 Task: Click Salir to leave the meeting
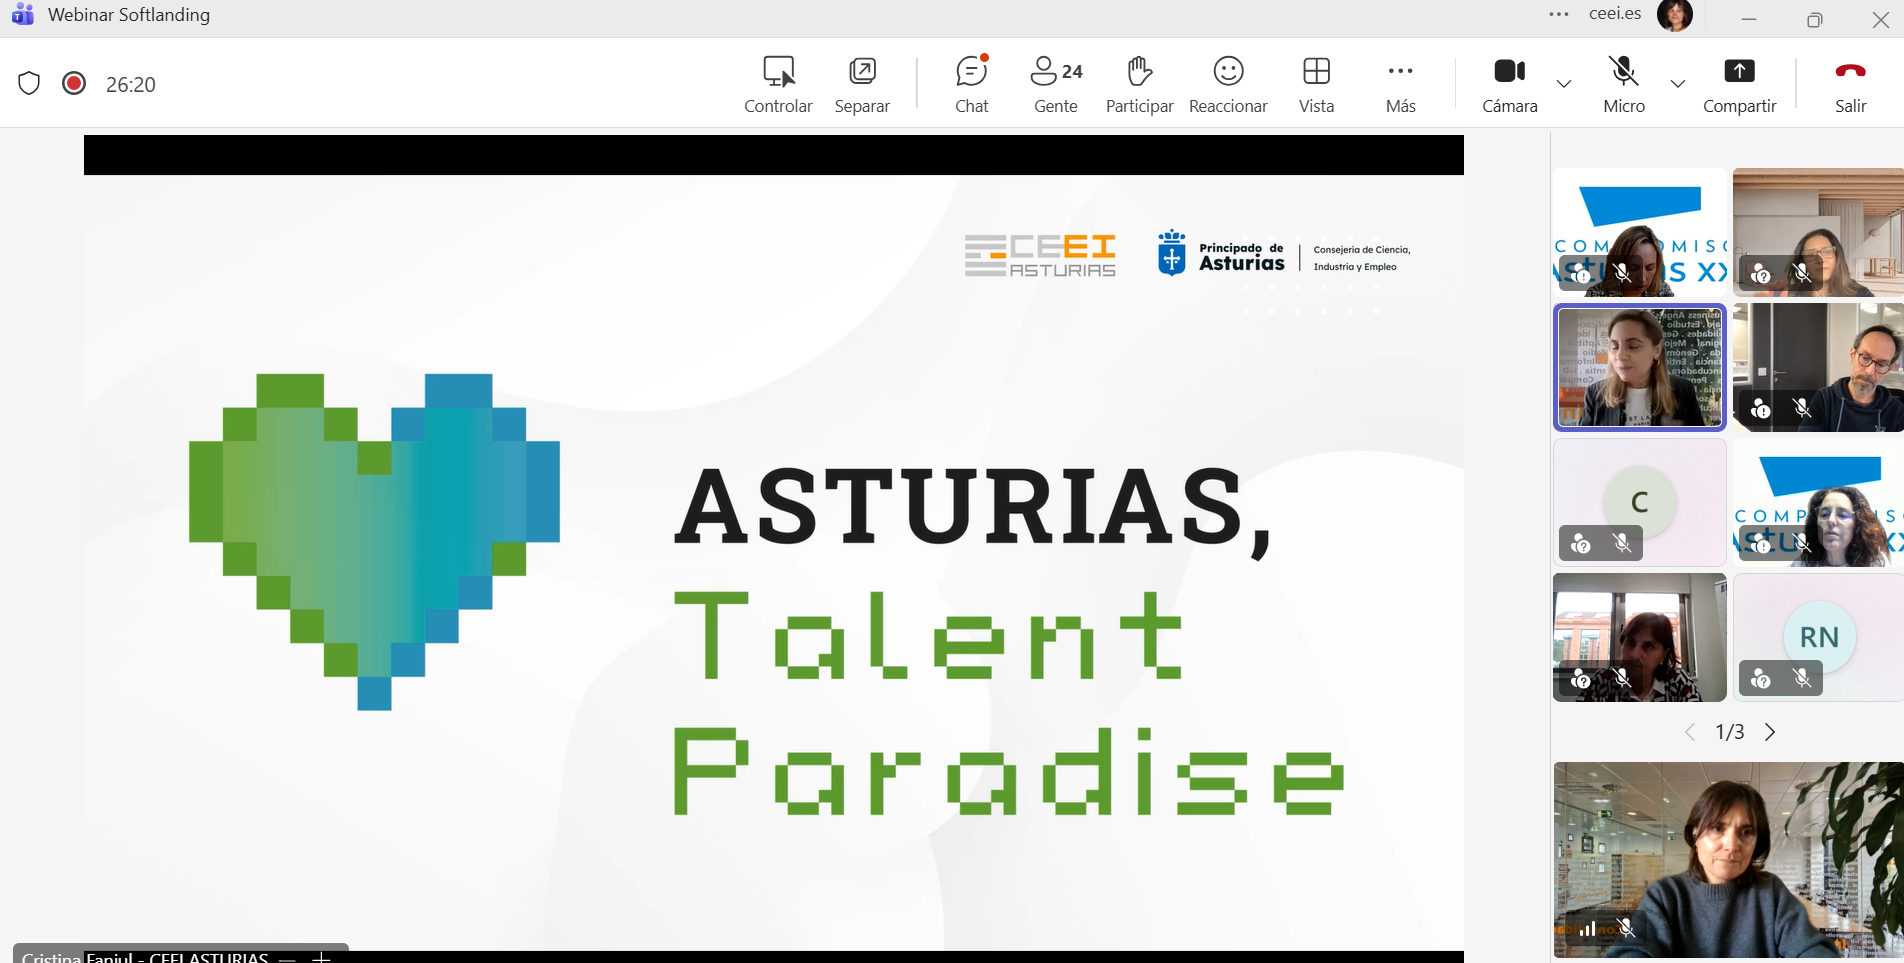coord(1850,84)
